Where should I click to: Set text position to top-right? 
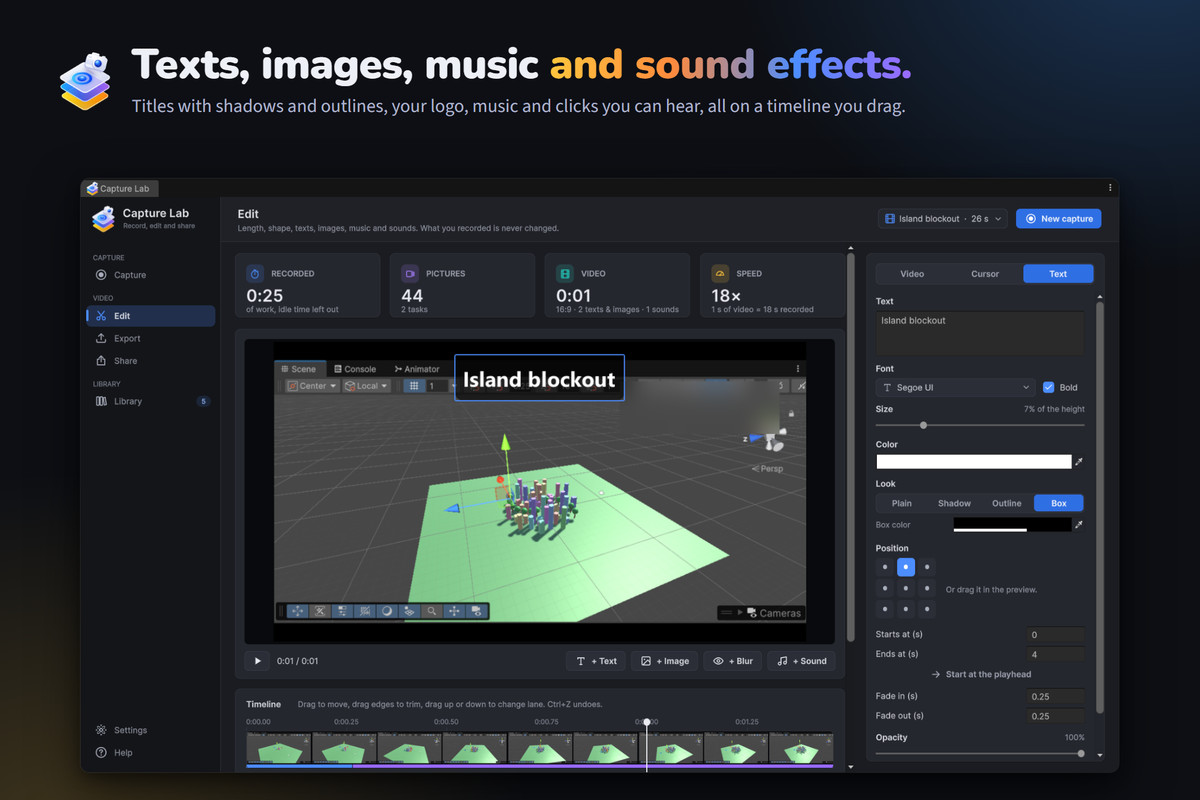[927, 567]
